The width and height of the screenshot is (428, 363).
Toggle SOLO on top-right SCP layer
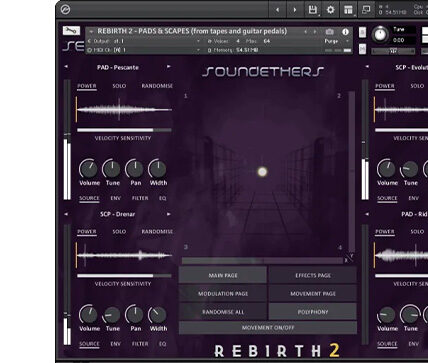point(417,86)
